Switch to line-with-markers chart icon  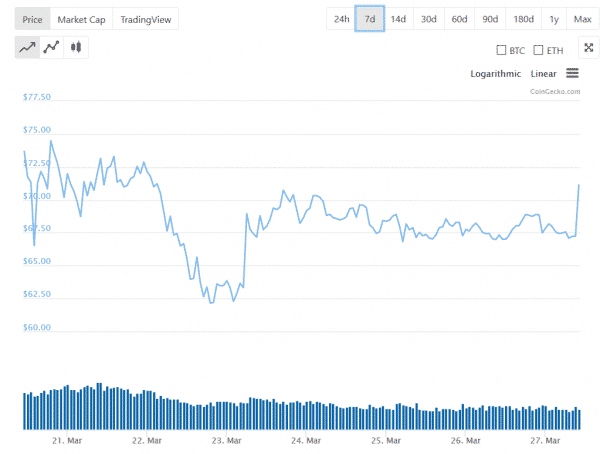[51, 47]
